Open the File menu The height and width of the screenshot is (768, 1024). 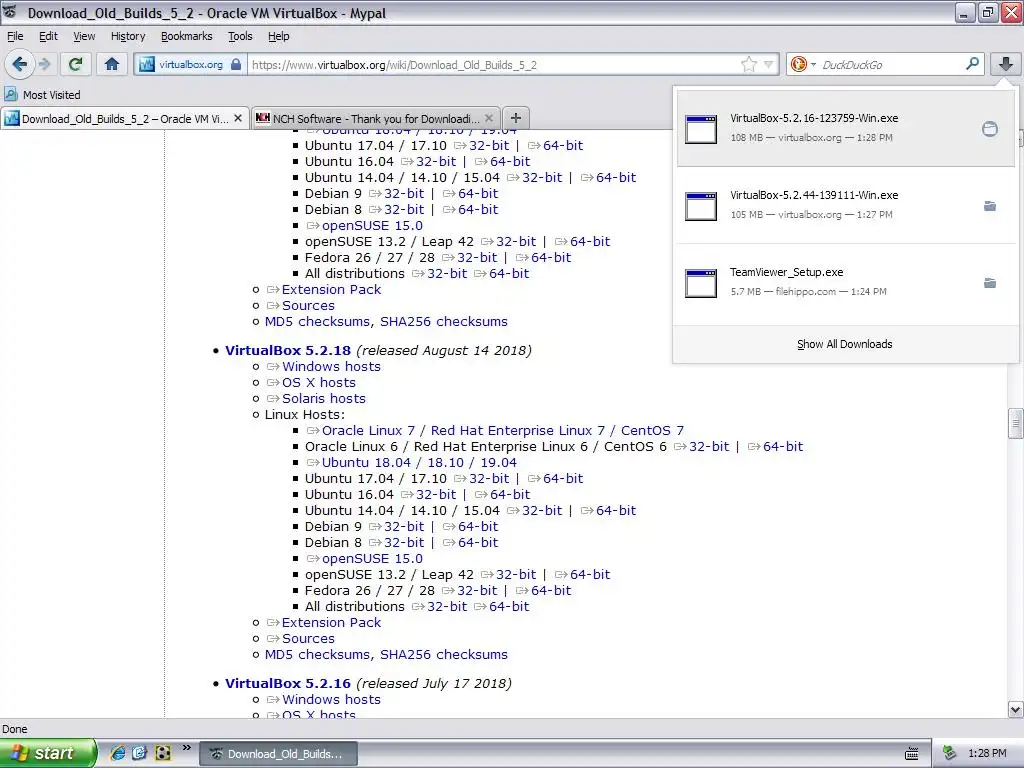coord(15,37)
